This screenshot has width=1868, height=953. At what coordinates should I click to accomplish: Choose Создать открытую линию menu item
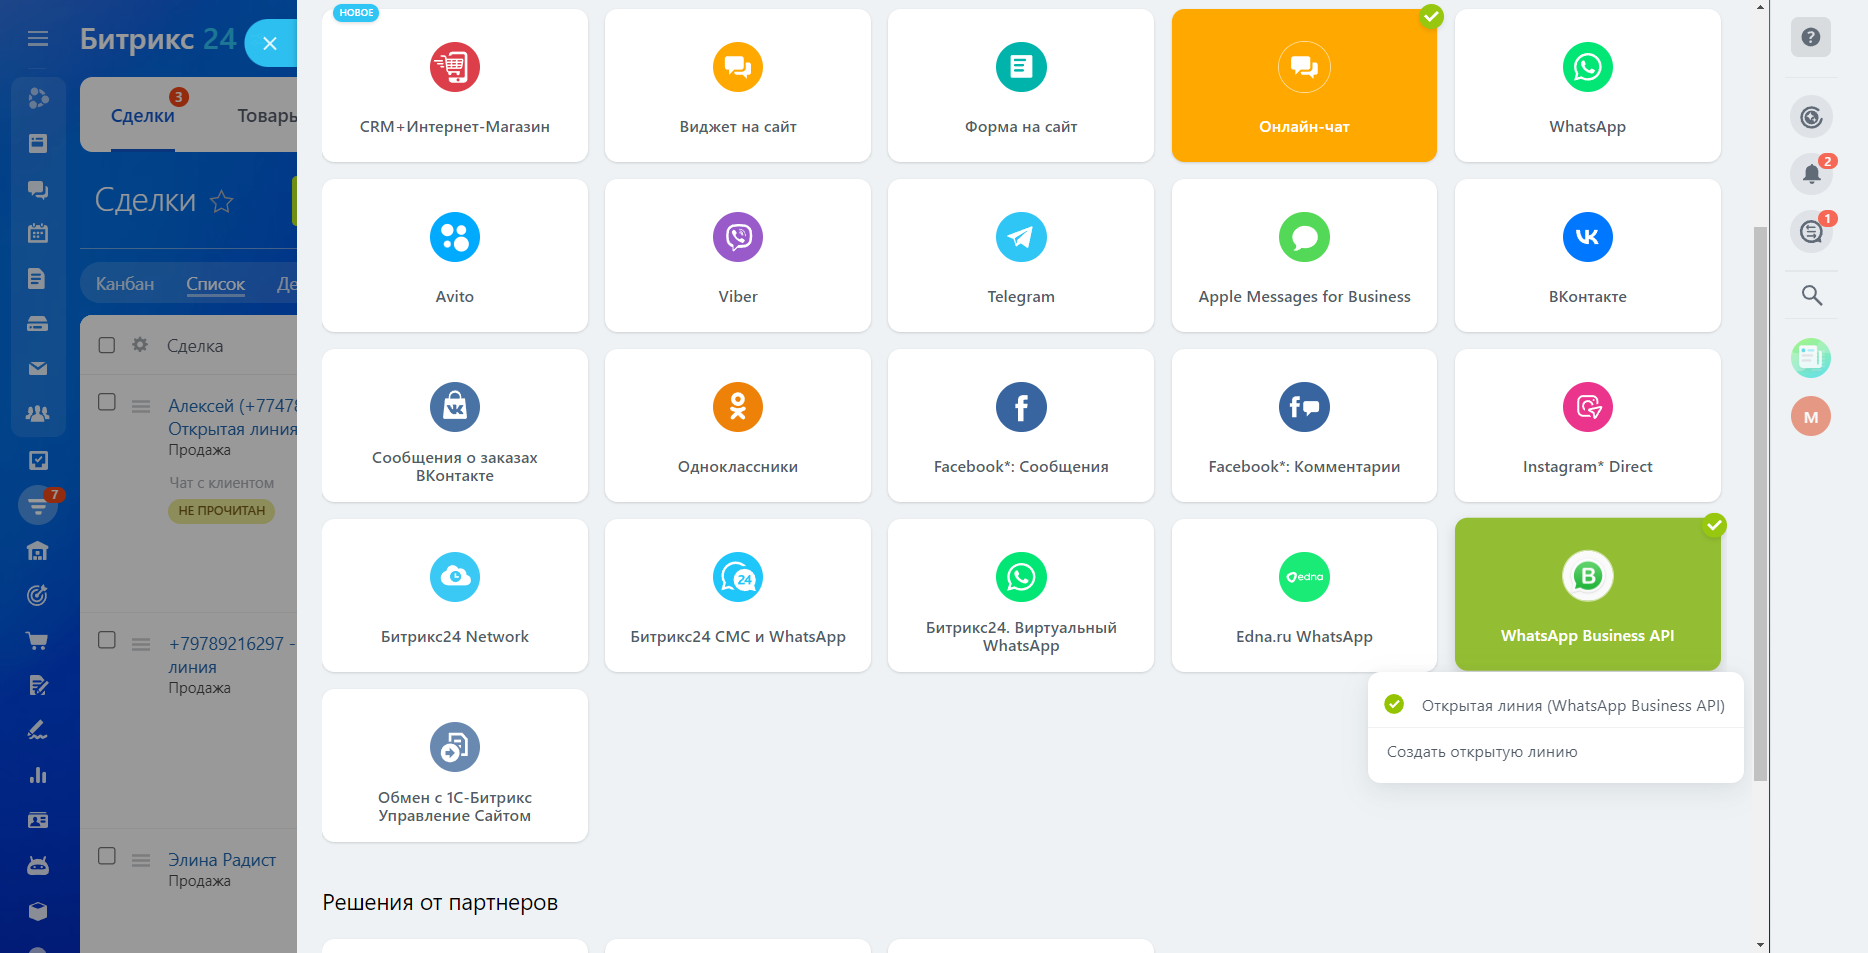click(1555, 752)
